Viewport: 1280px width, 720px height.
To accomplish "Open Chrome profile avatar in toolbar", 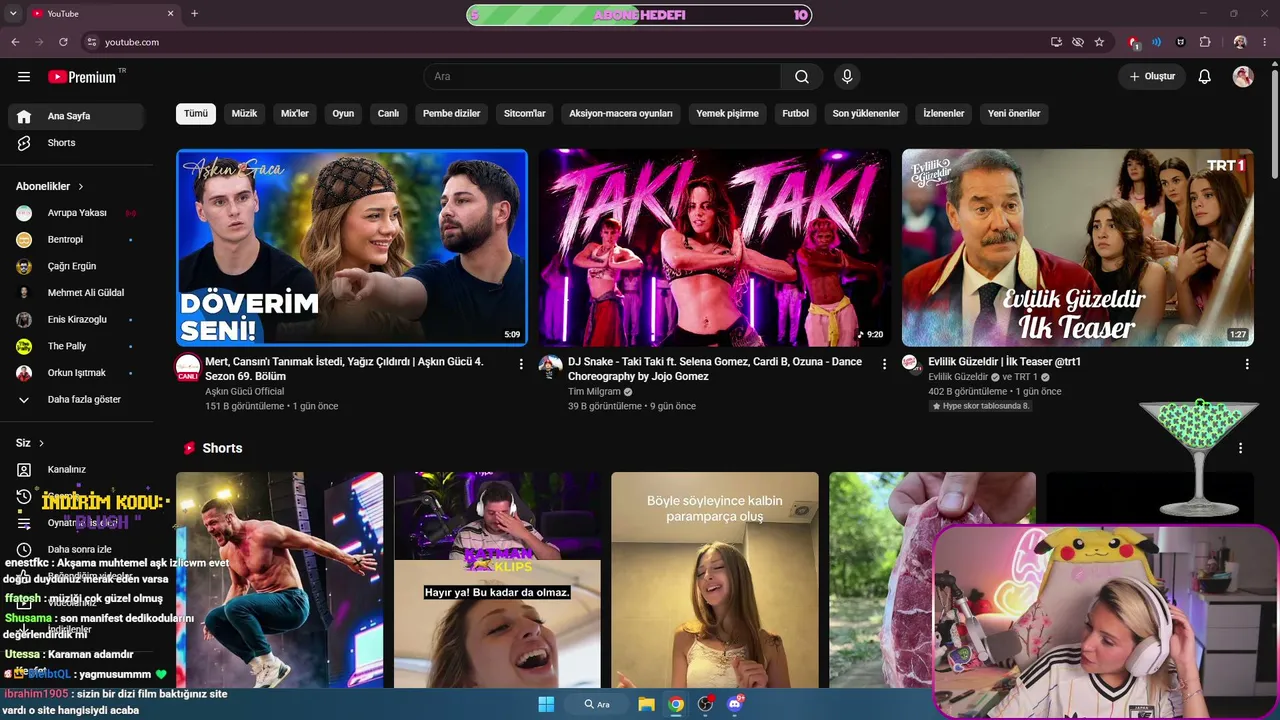I will click(x=1240, y=42).
